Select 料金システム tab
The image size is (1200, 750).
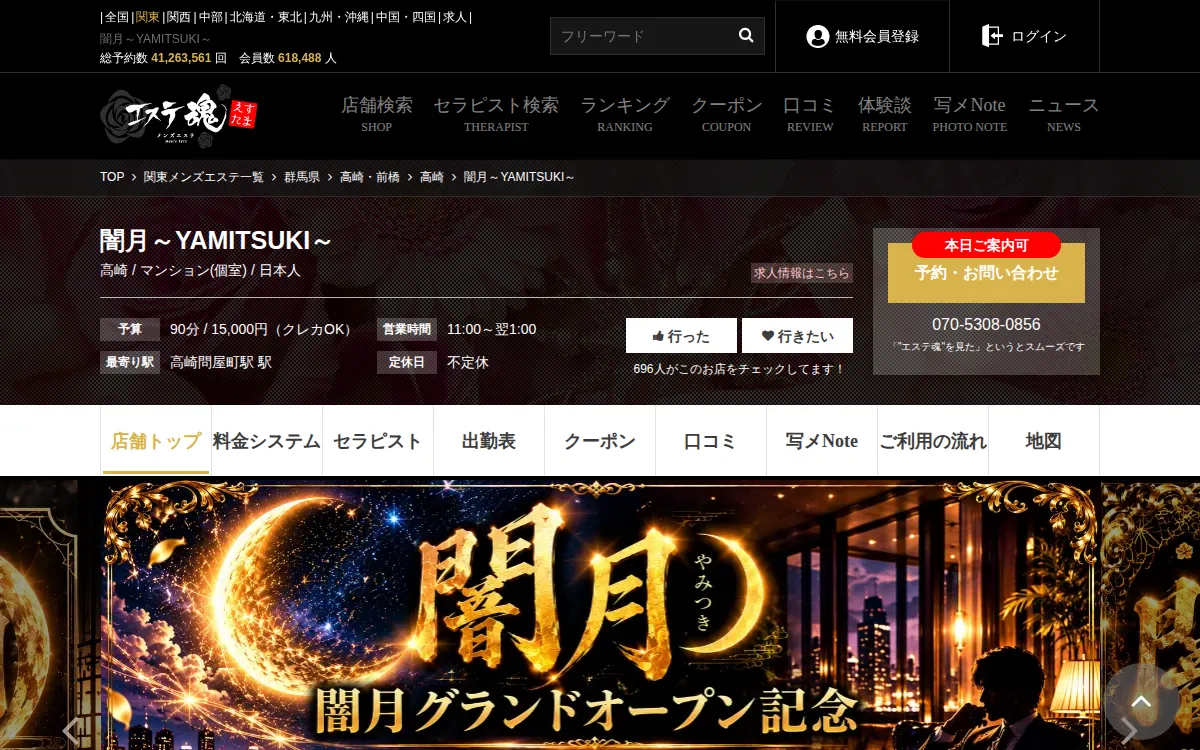click(267, 441)
